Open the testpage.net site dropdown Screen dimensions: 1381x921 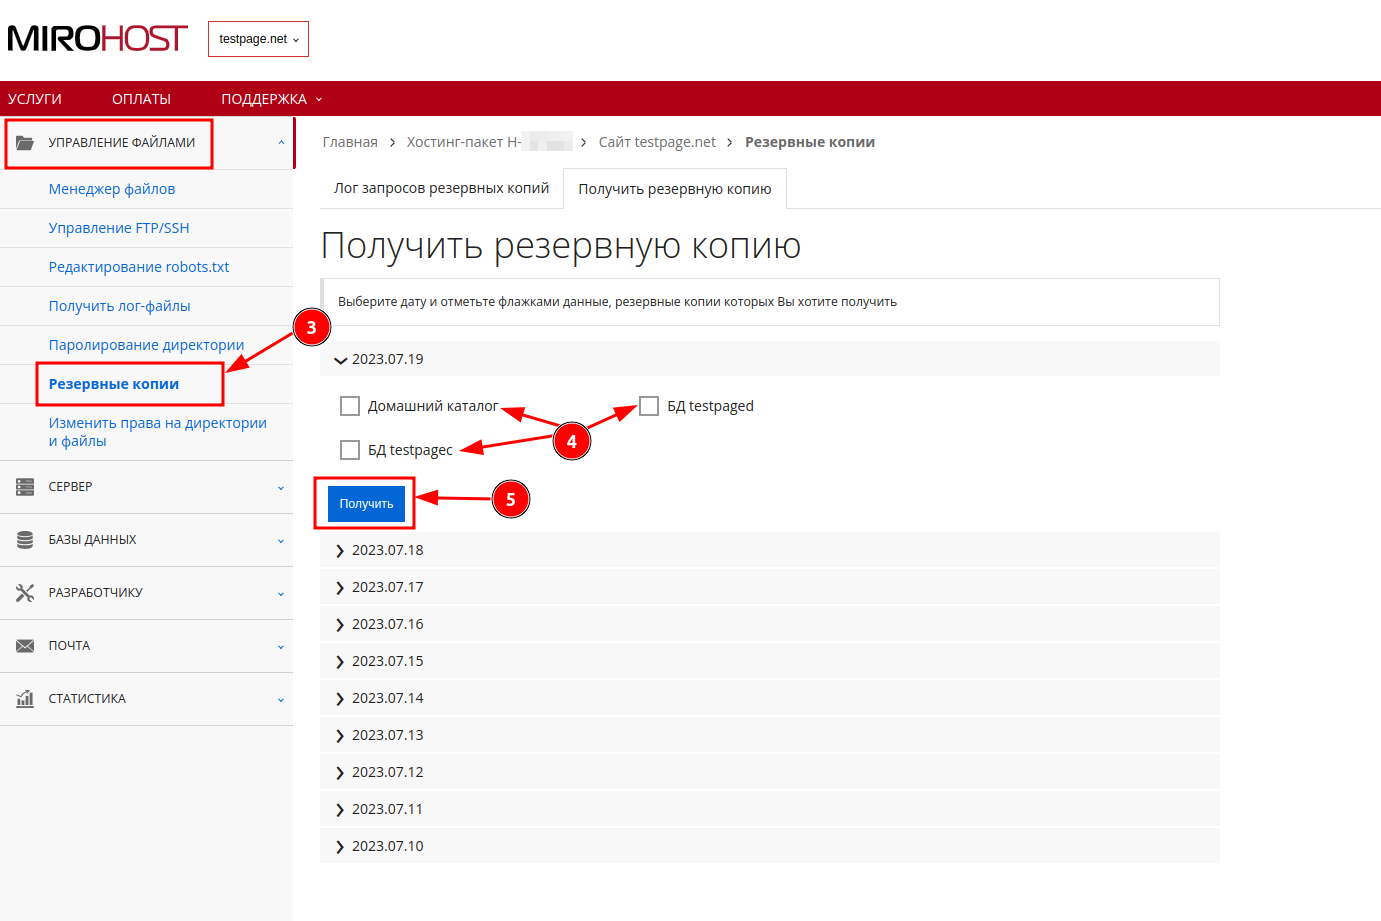[x=259, y=39]
